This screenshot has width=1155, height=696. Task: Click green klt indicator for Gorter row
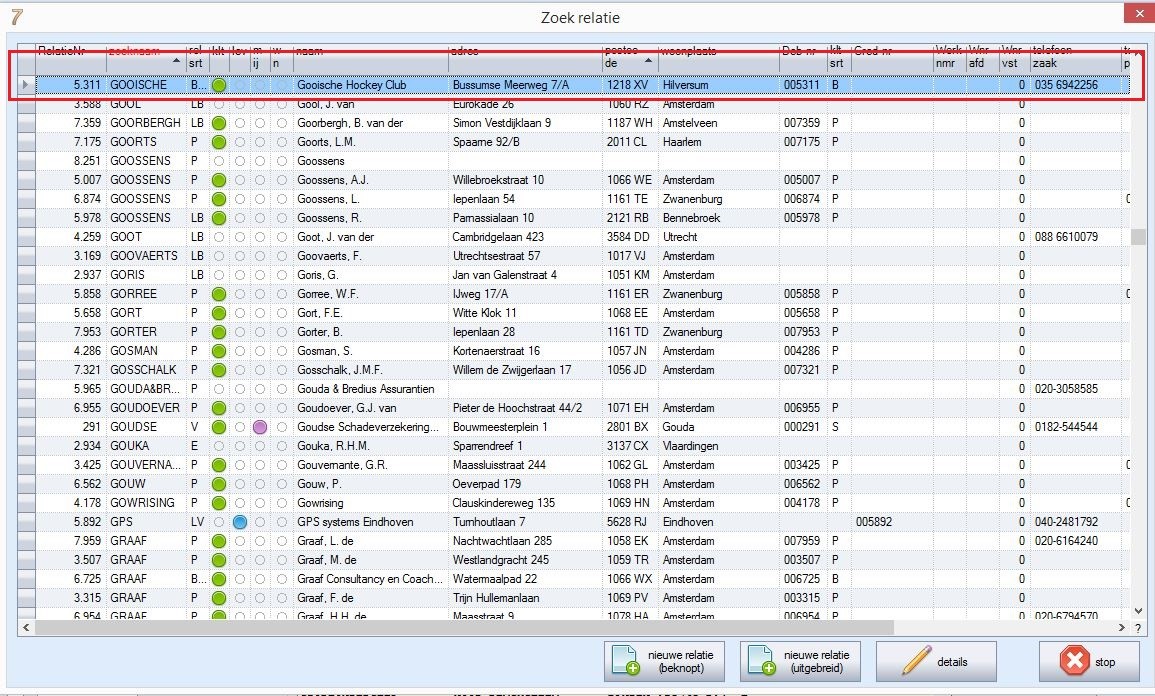click(219, 332)
